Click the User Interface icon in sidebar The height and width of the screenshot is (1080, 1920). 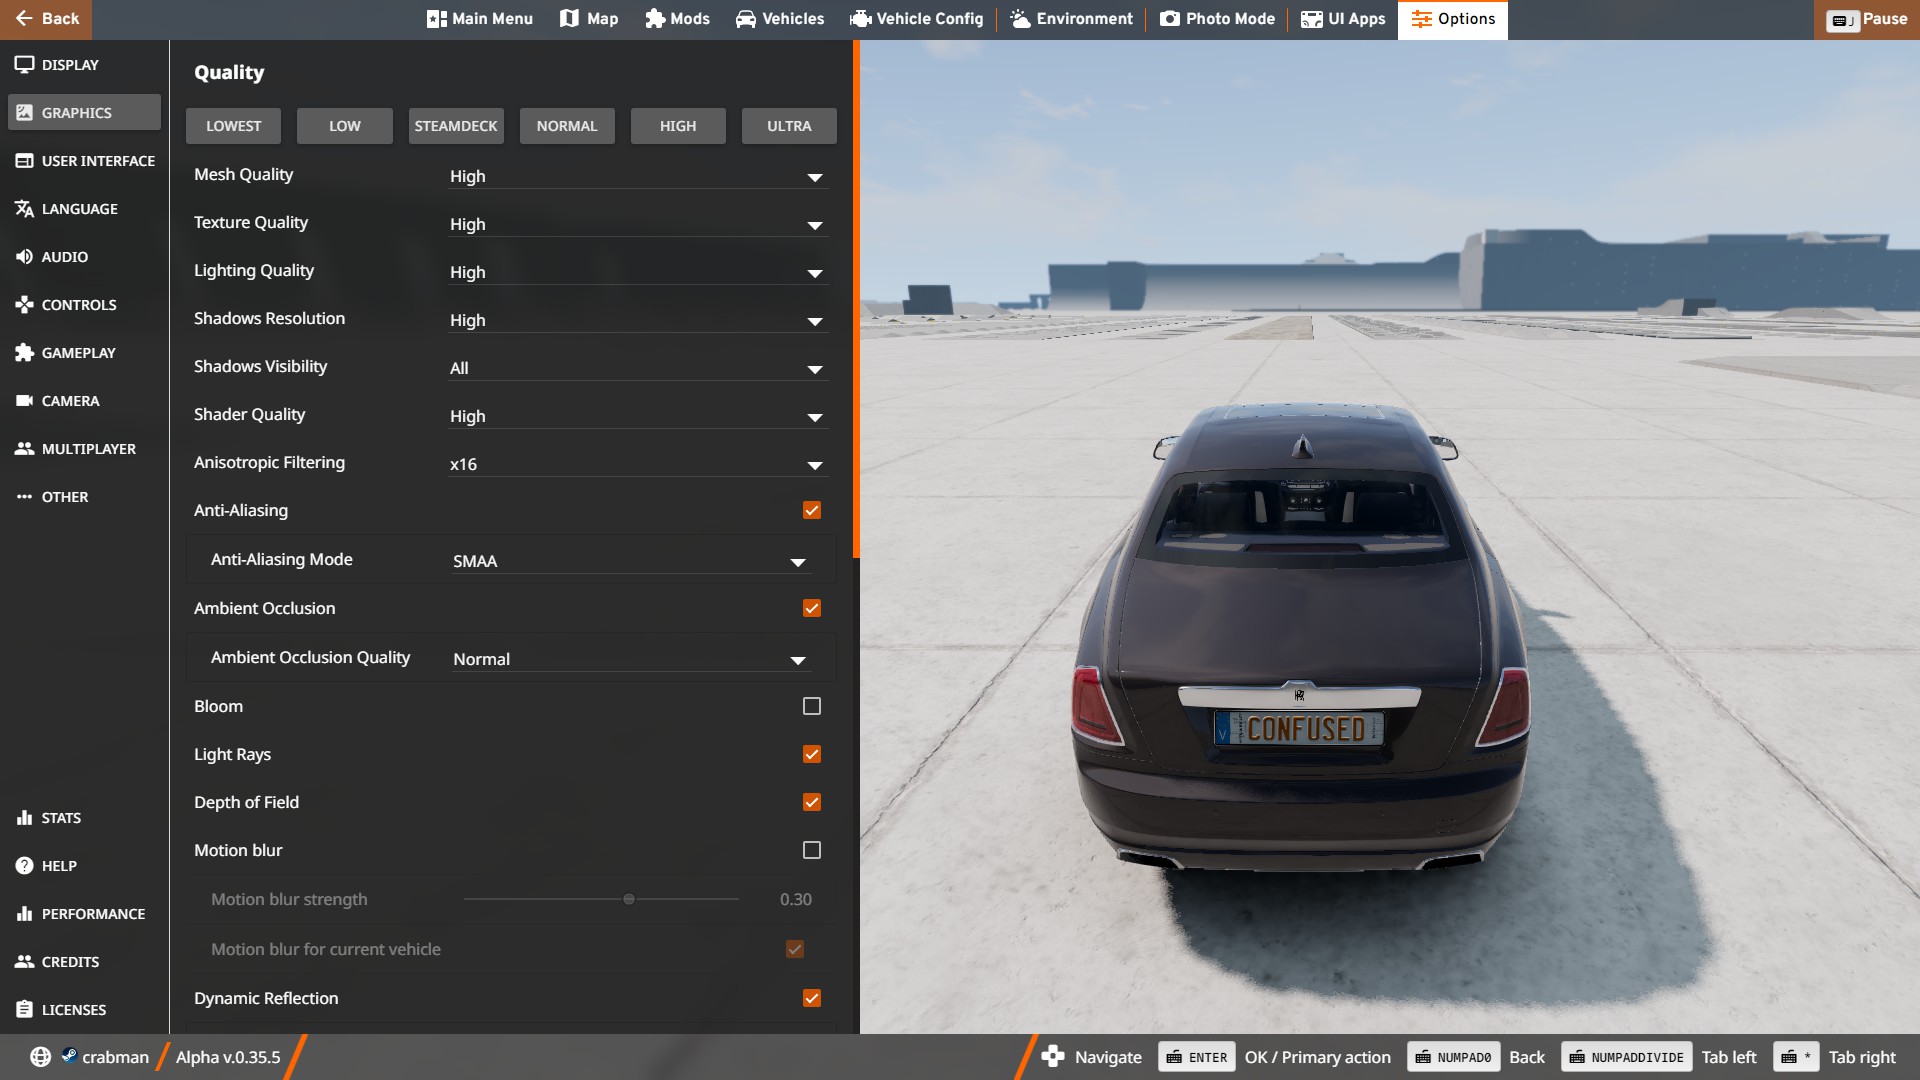pyautogui.click(x=24, y=161)
